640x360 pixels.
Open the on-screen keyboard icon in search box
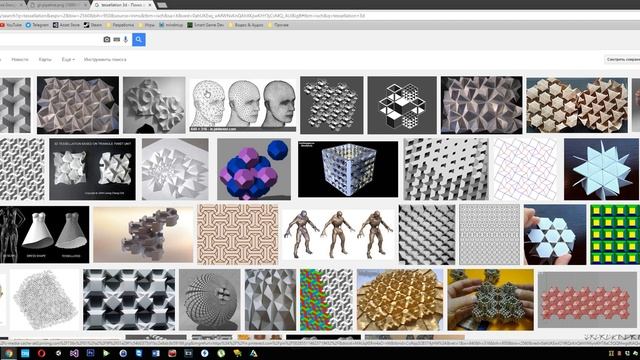click(x=117, y=40)
